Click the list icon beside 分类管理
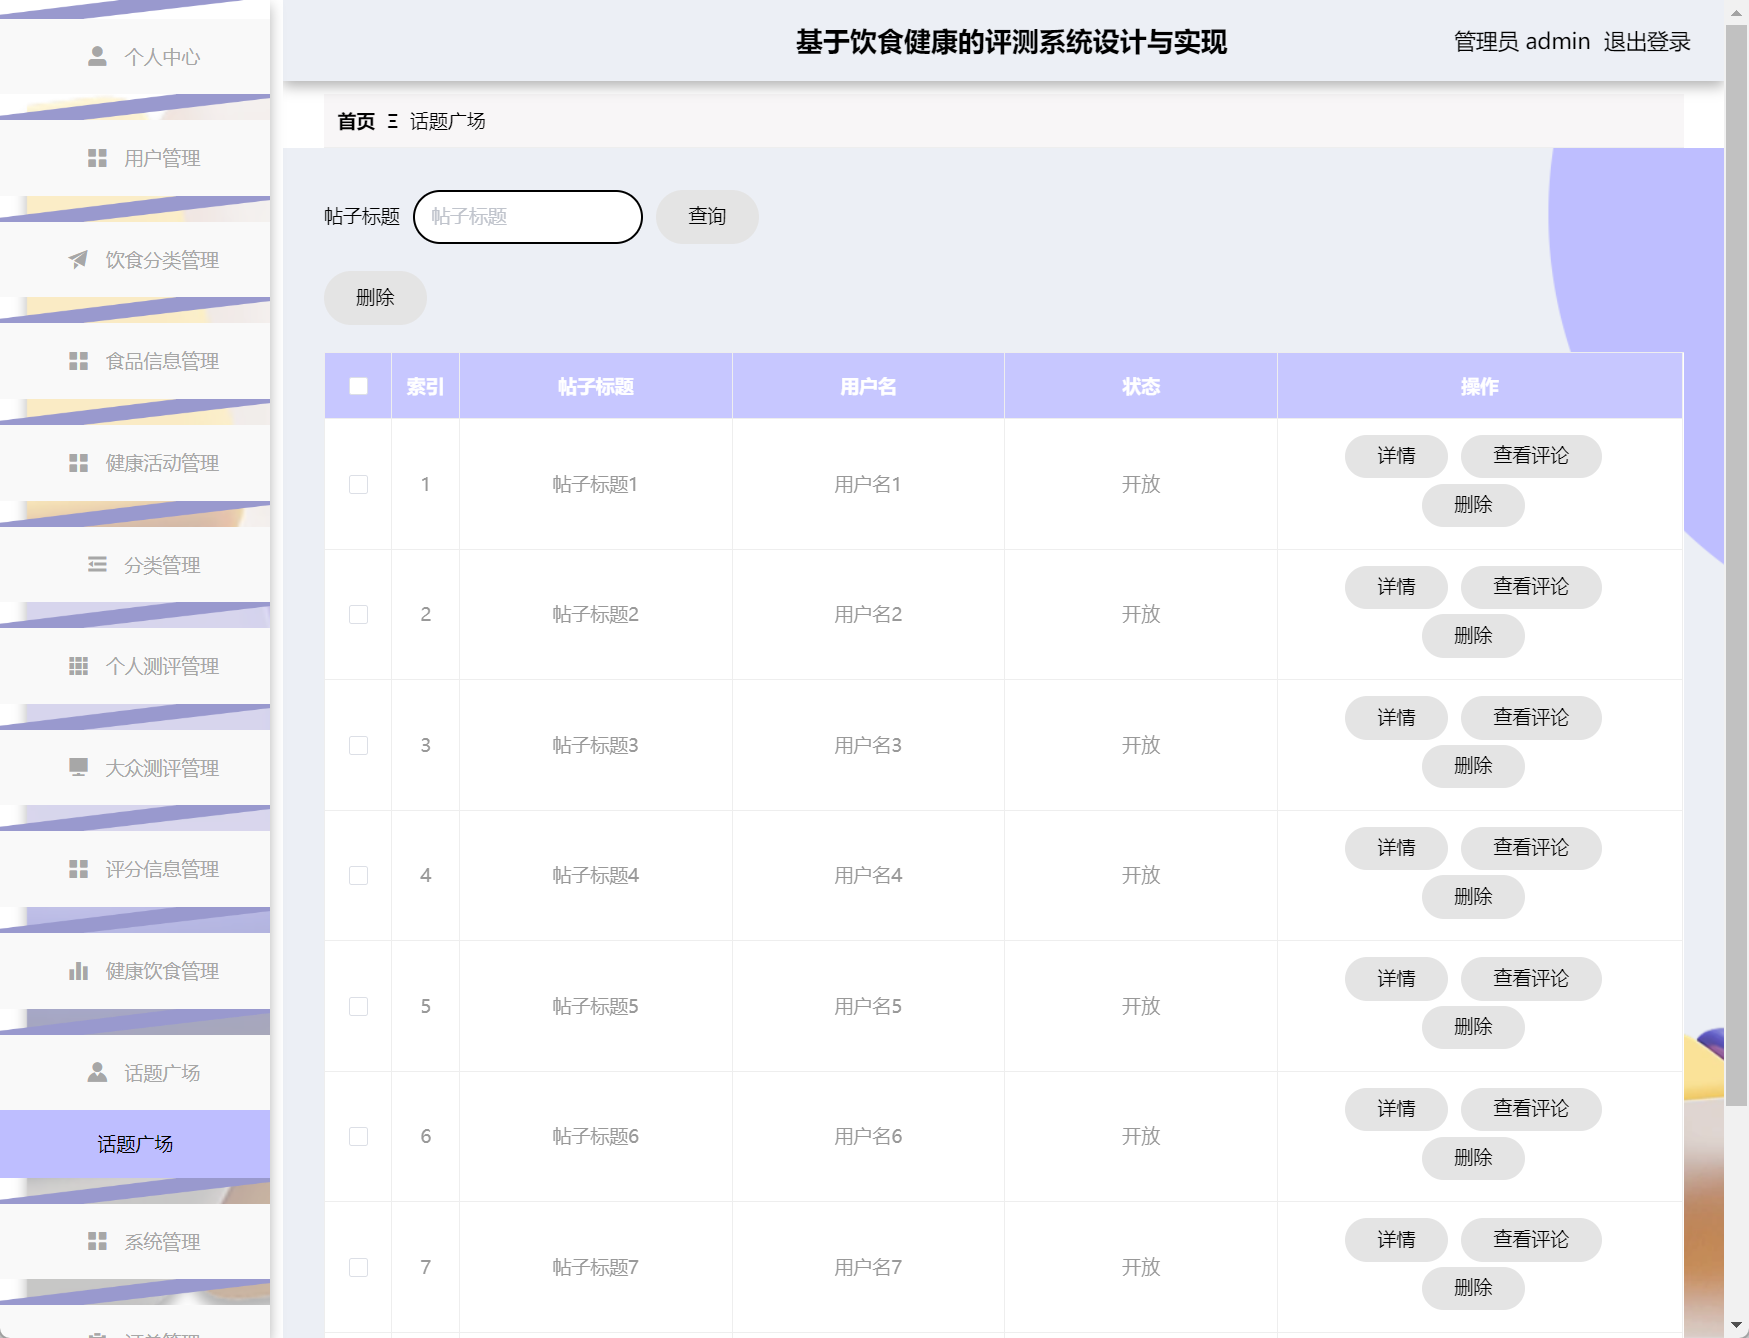Screen dimensions: 1749x1338 [97, 565]
